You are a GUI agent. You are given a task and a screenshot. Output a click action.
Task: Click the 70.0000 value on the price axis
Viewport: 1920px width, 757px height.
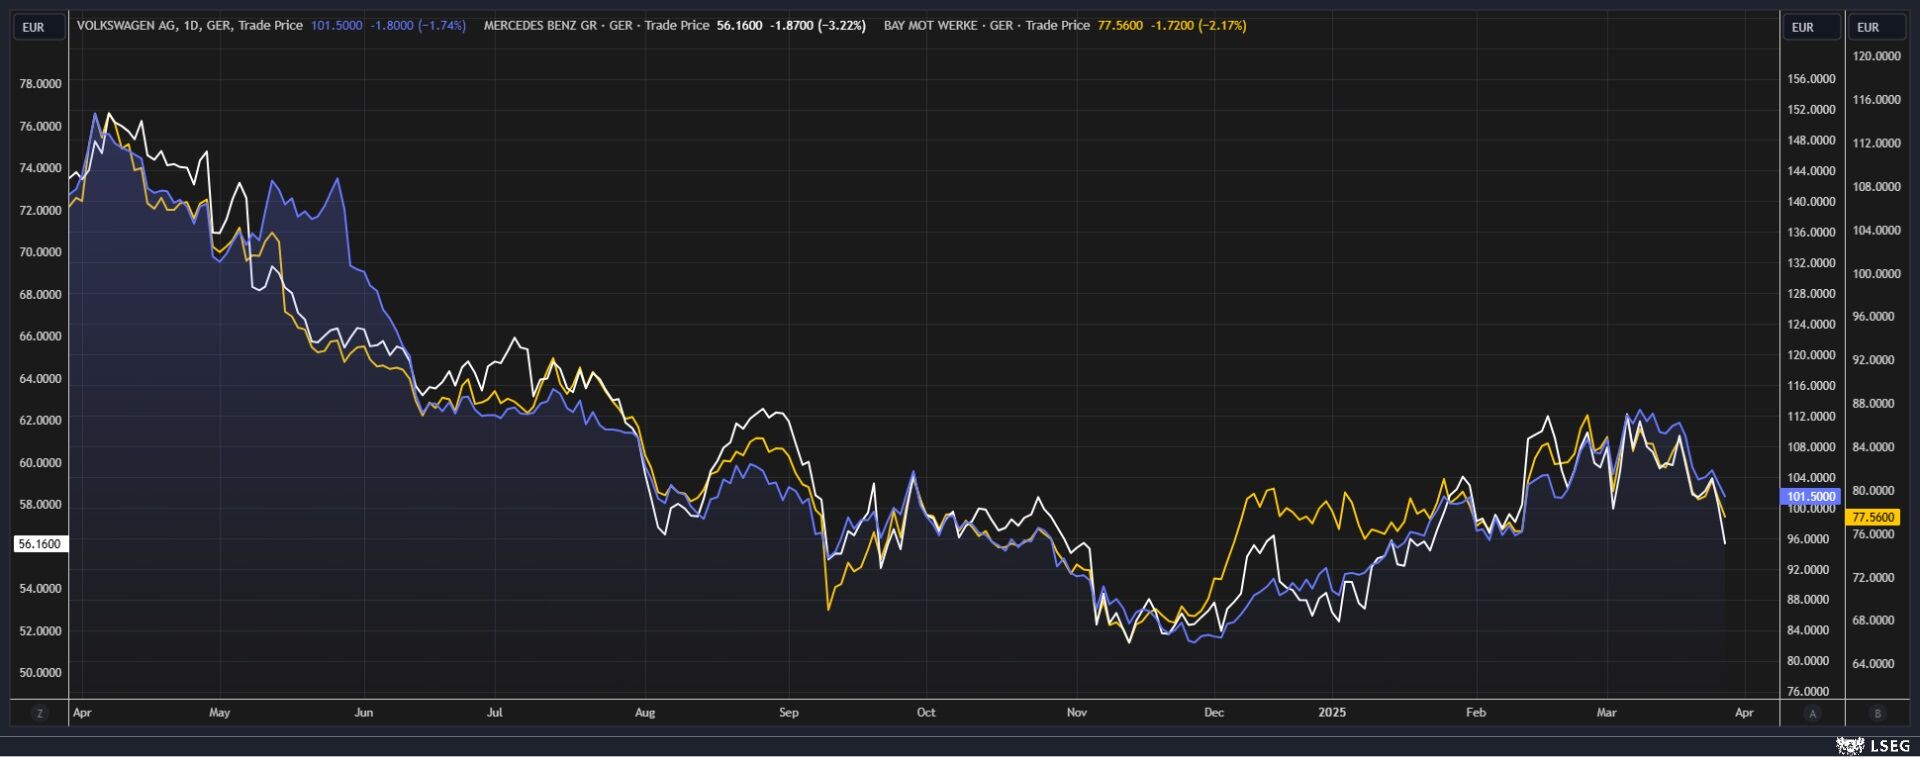point(40,252)
